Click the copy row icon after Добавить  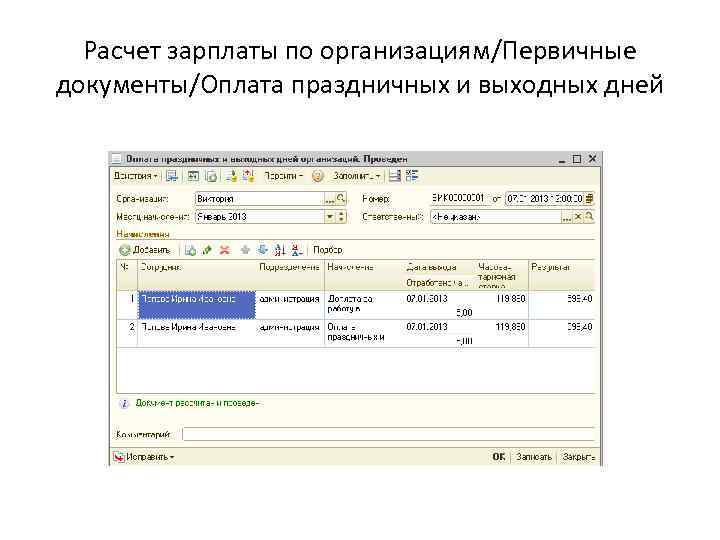point(190,250)
